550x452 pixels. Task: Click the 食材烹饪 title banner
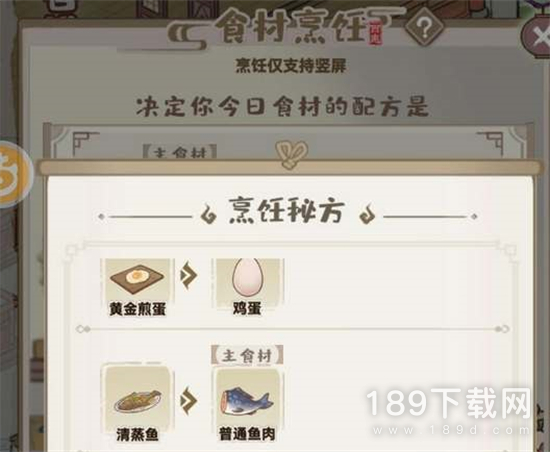[x=292, y=27]
